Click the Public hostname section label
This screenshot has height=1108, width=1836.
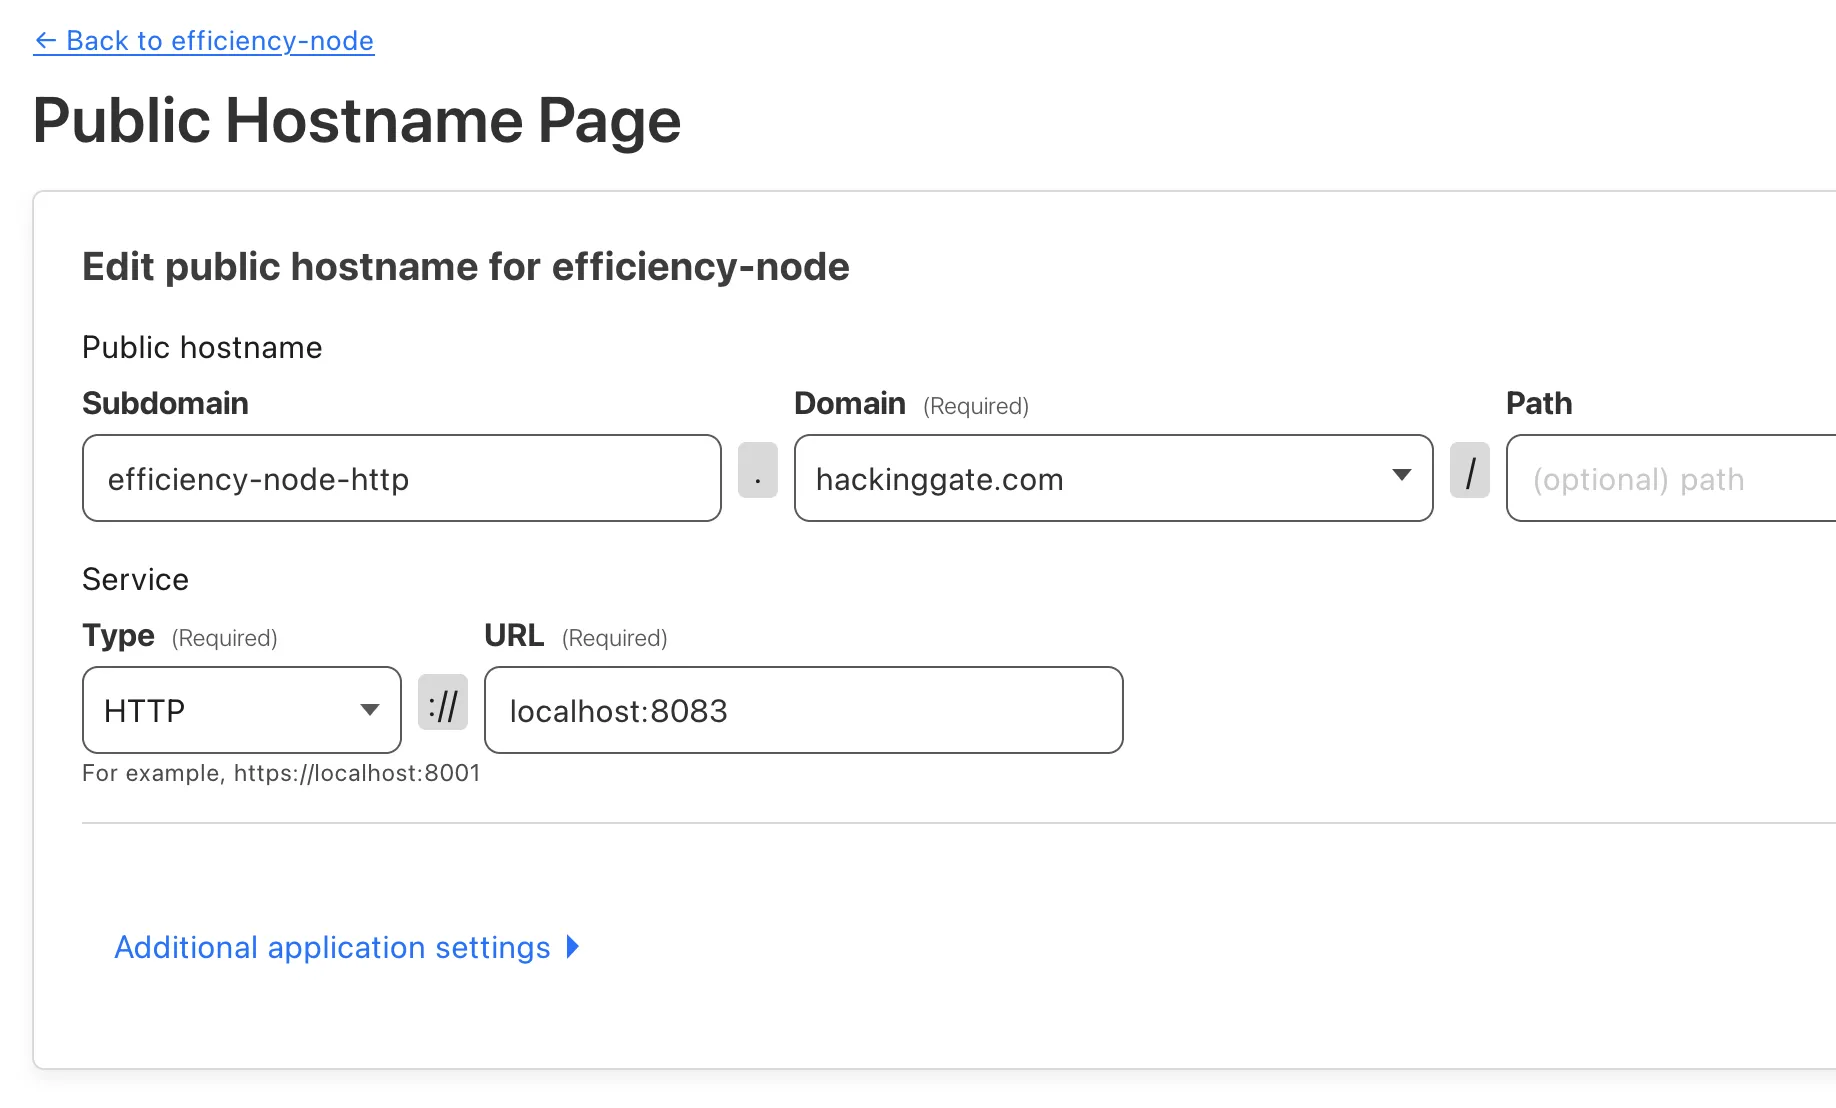(202, 347)
